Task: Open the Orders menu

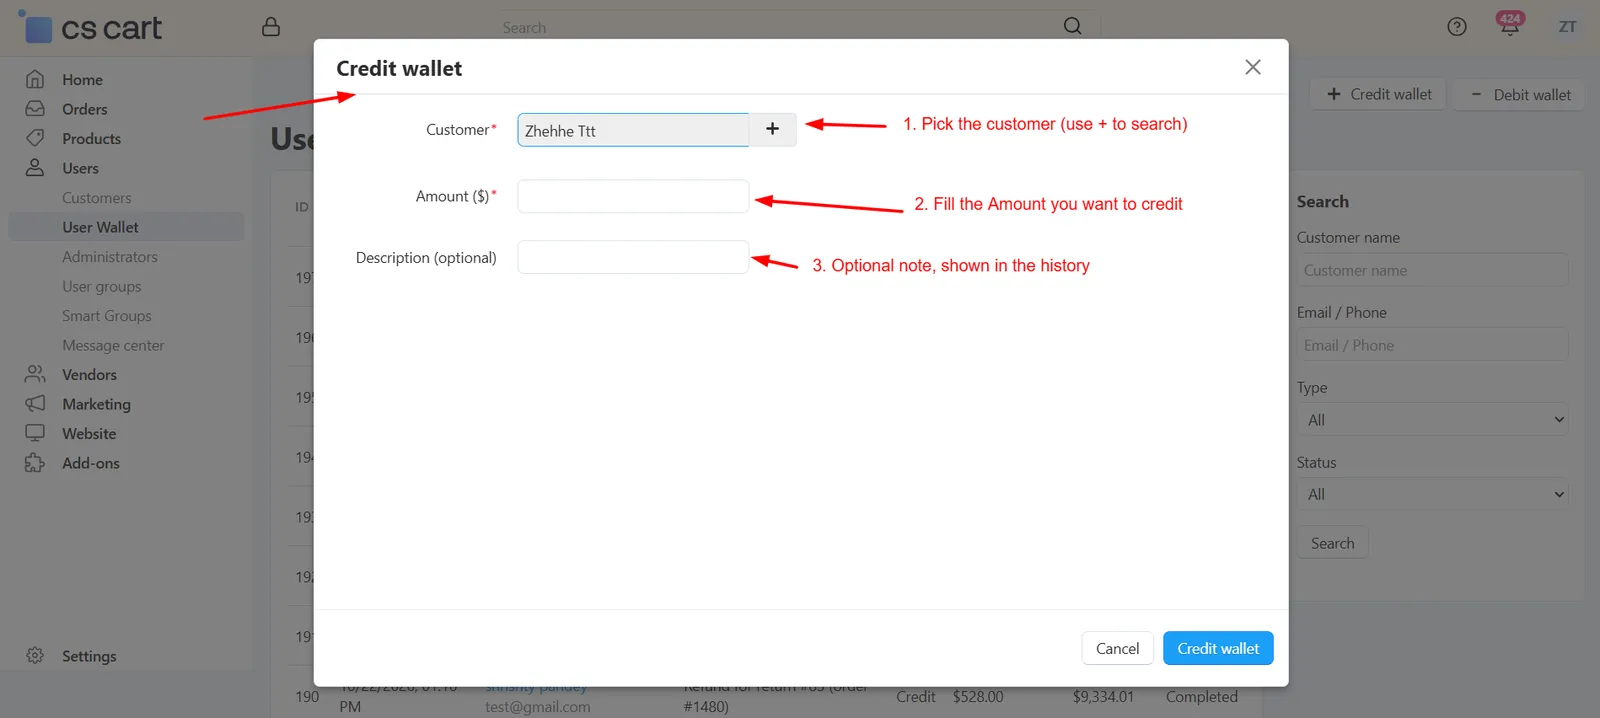Action: pos(84,109)
